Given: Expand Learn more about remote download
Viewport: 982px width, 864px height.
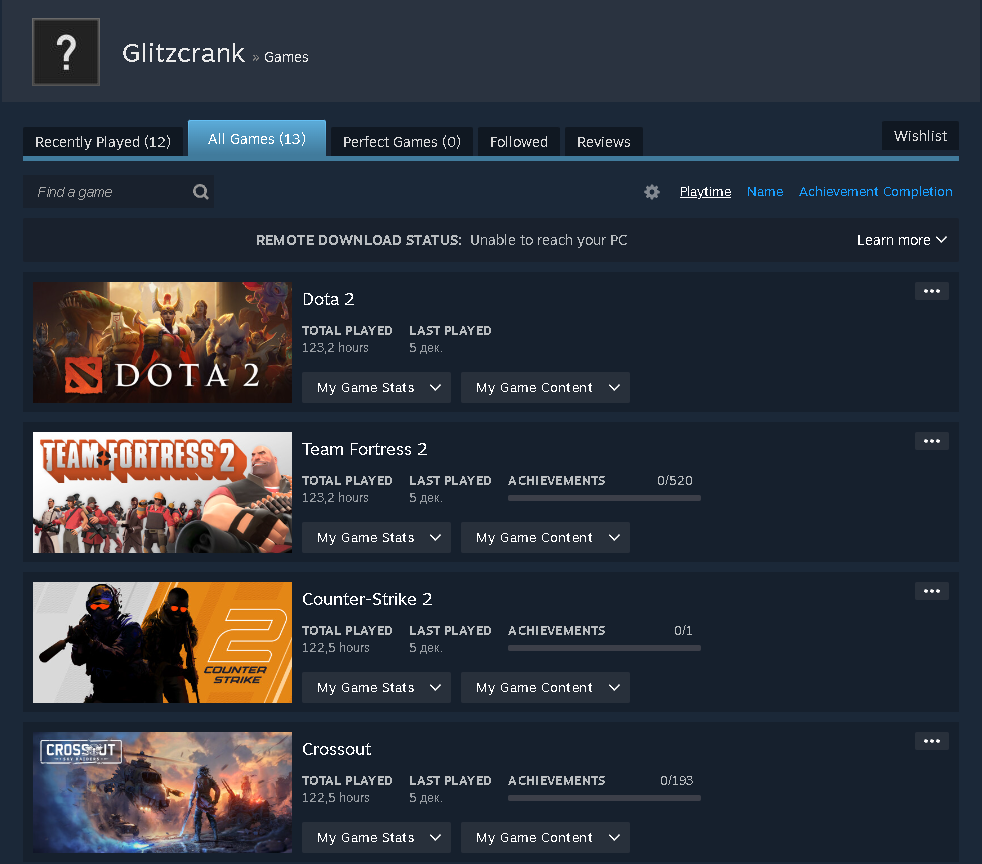Looking at the screenshot, I should pyautogui.click(x=901, y=240).
